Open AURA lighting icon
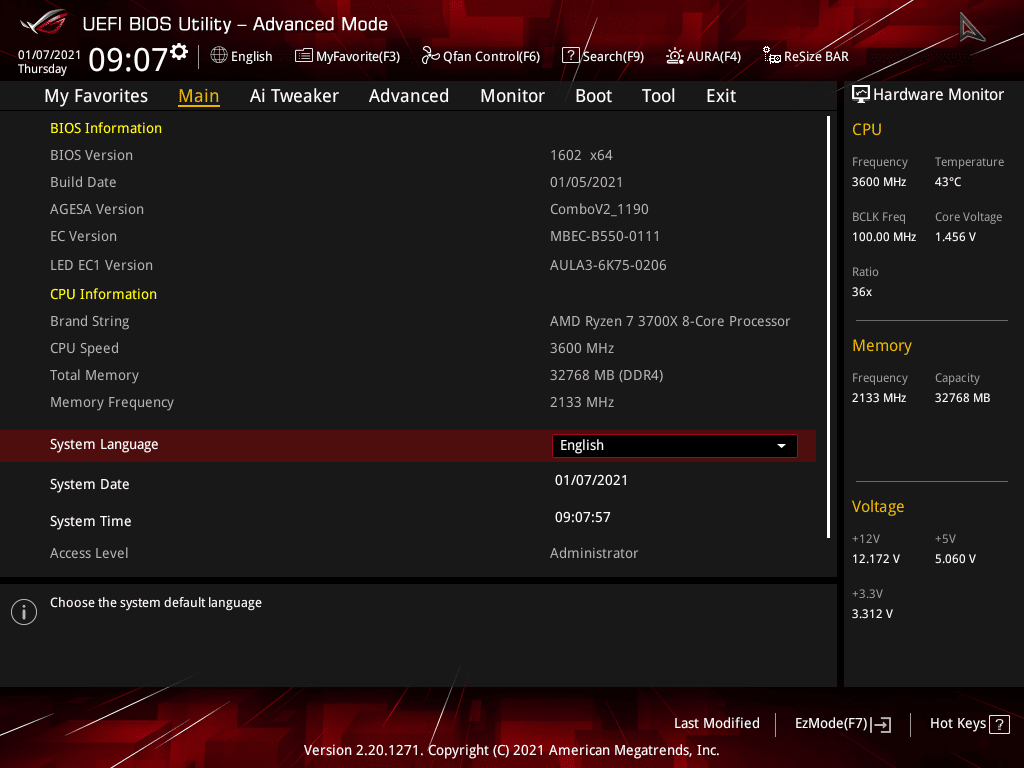Viewport: 1024px width, 768px height. pos(675,56)
